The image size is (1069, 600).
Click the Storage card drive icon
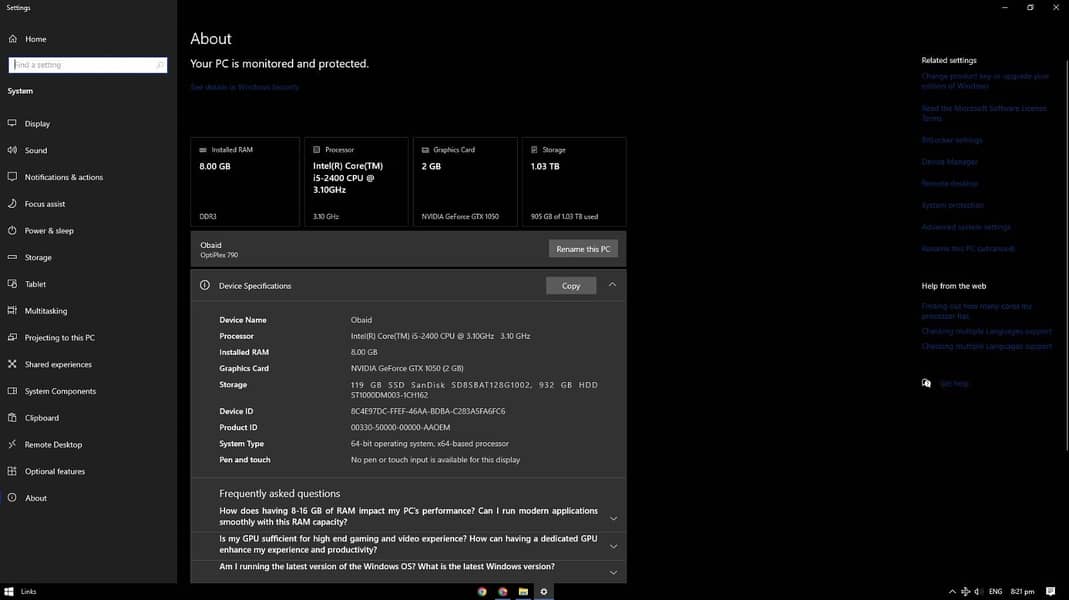[x=534, y=149]
